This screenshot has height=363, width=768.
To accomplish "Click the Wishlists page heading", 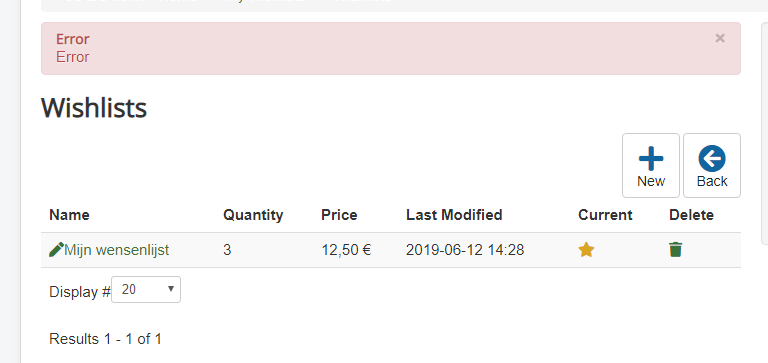I will [94, 108].
